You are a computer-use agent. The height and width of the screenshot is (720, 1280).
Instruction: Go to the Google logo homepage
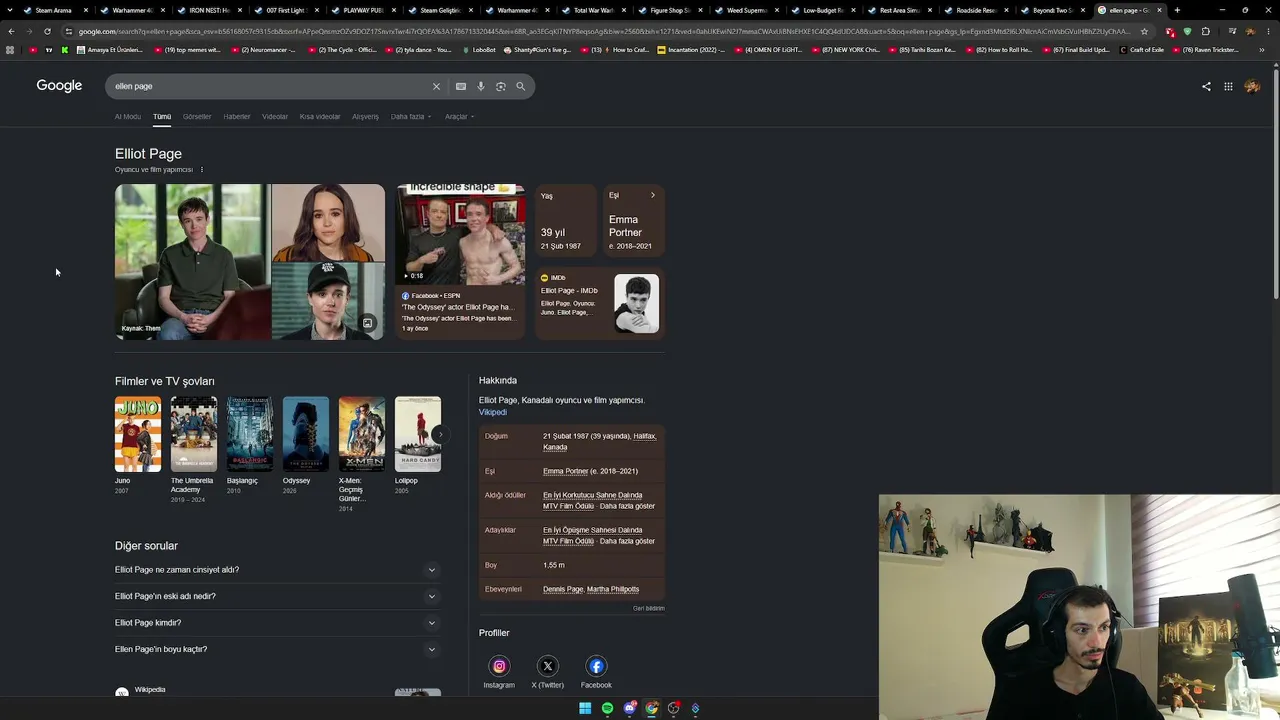[x=59, y=86]
